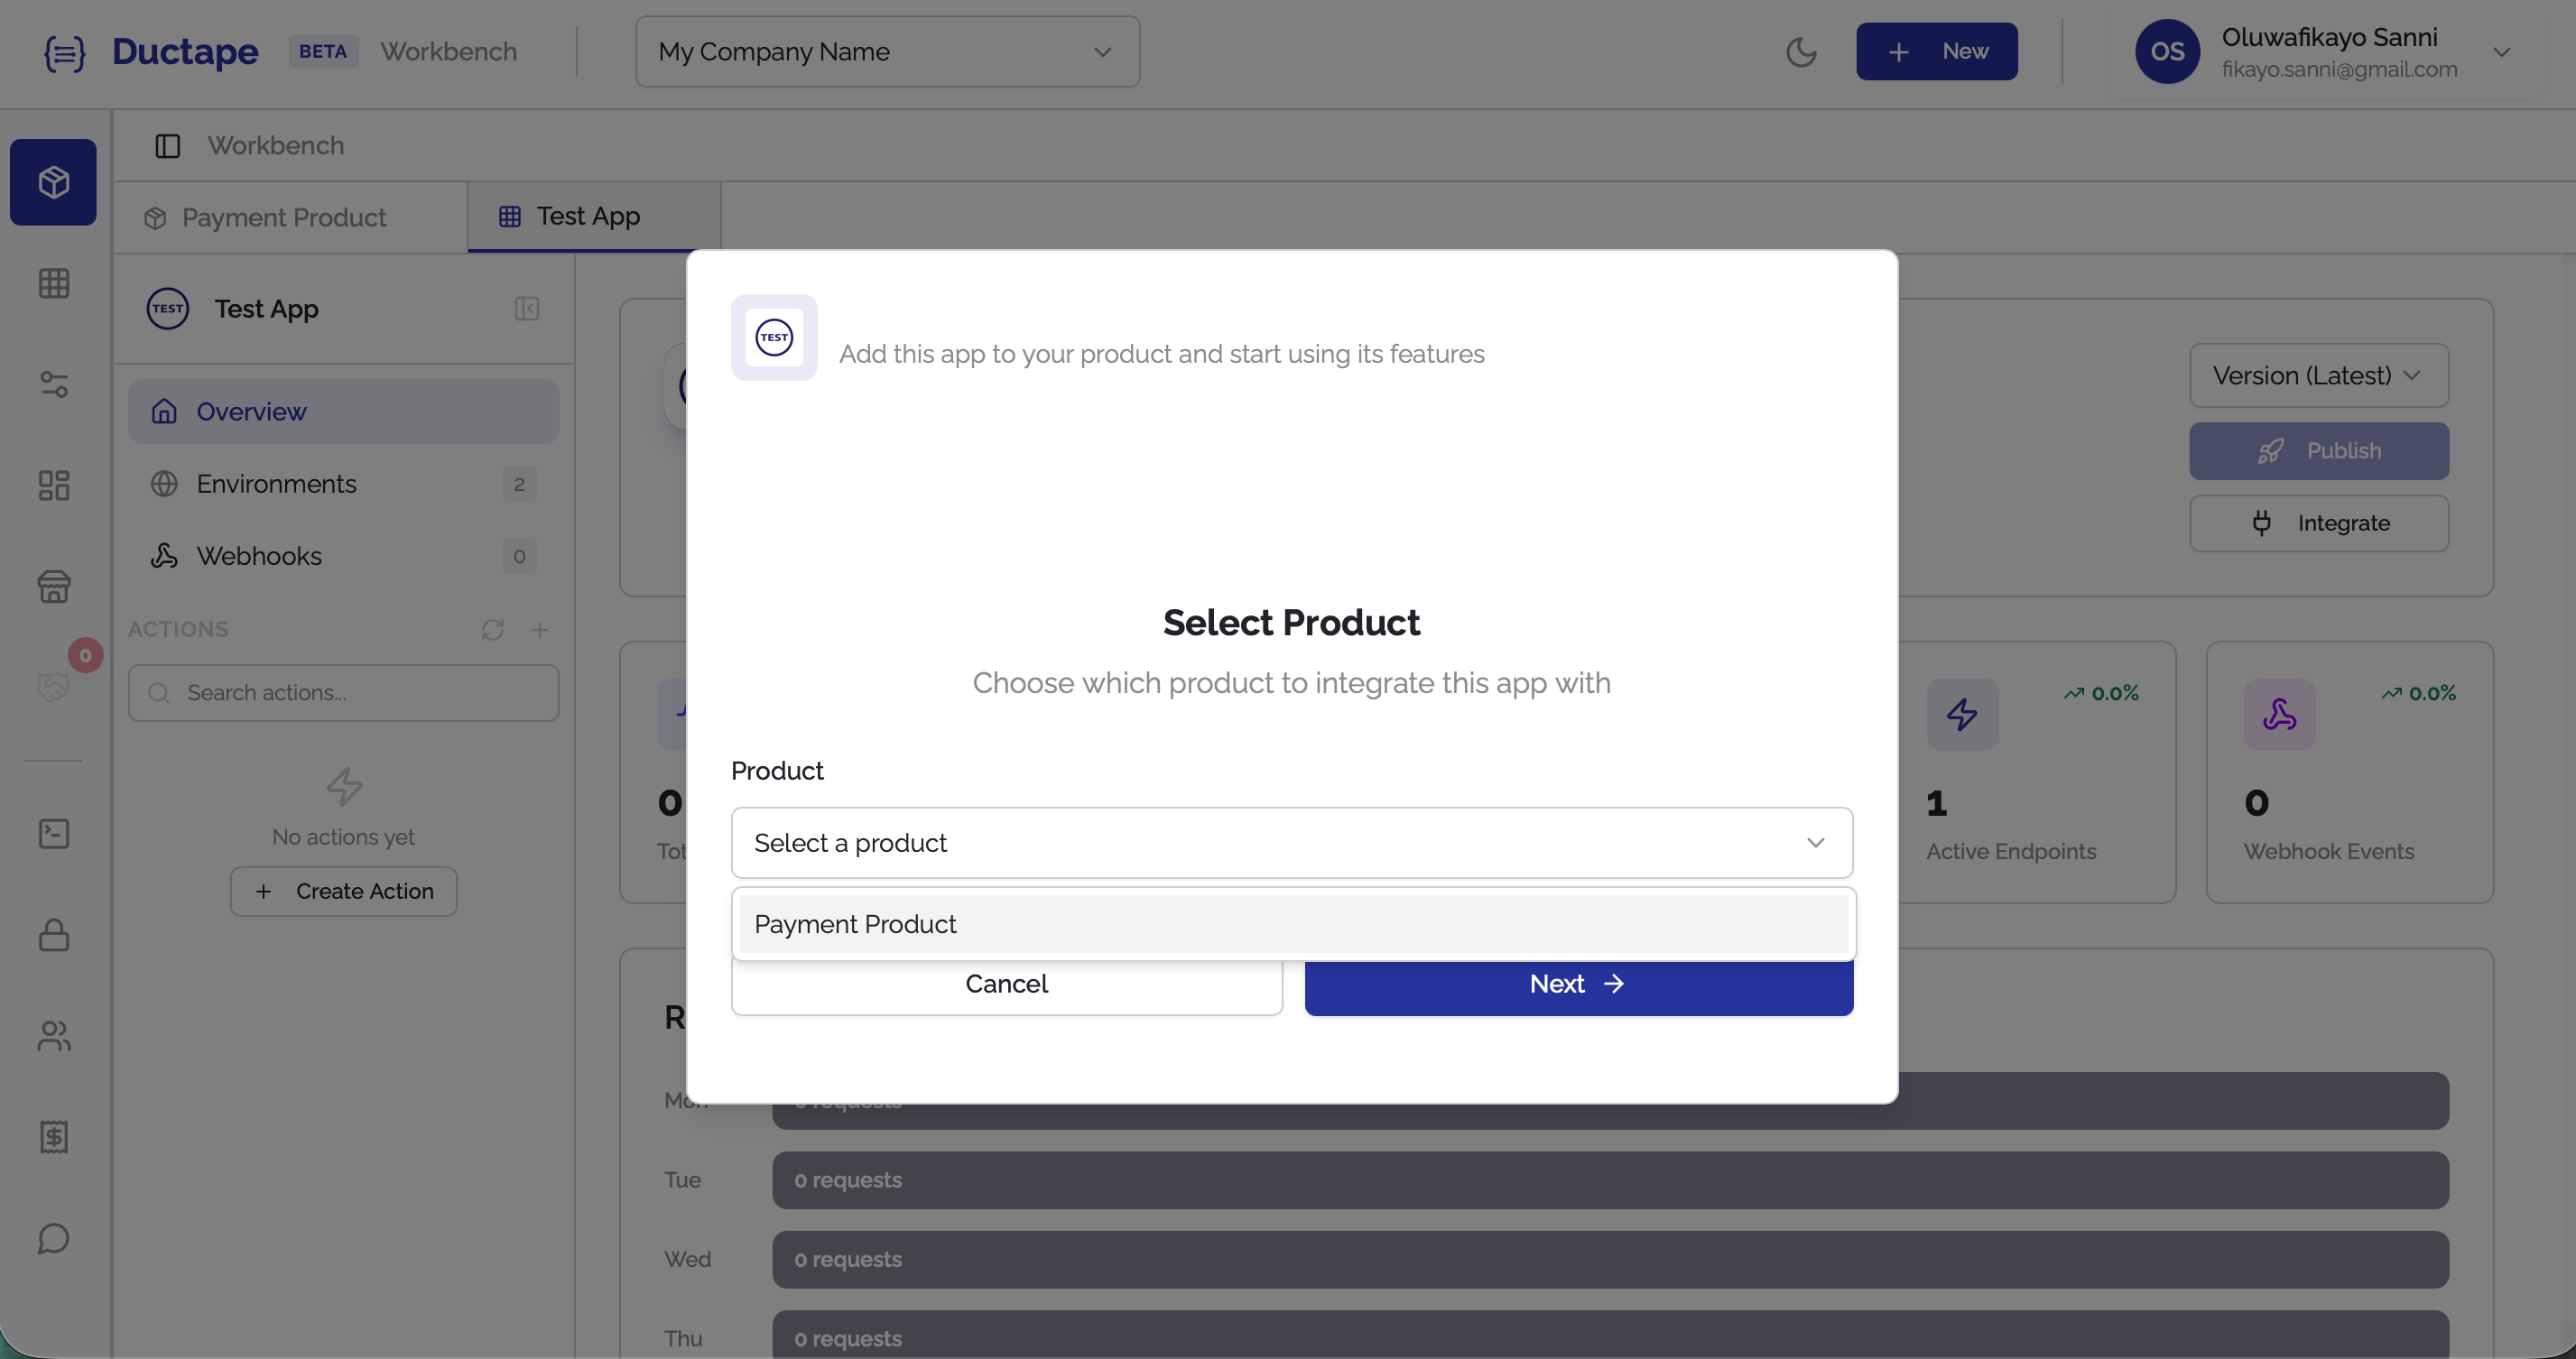This screenshot has width=2576, height=1359.
Task: Open the My Company Name dropdown
Action: tap(886, 51)
